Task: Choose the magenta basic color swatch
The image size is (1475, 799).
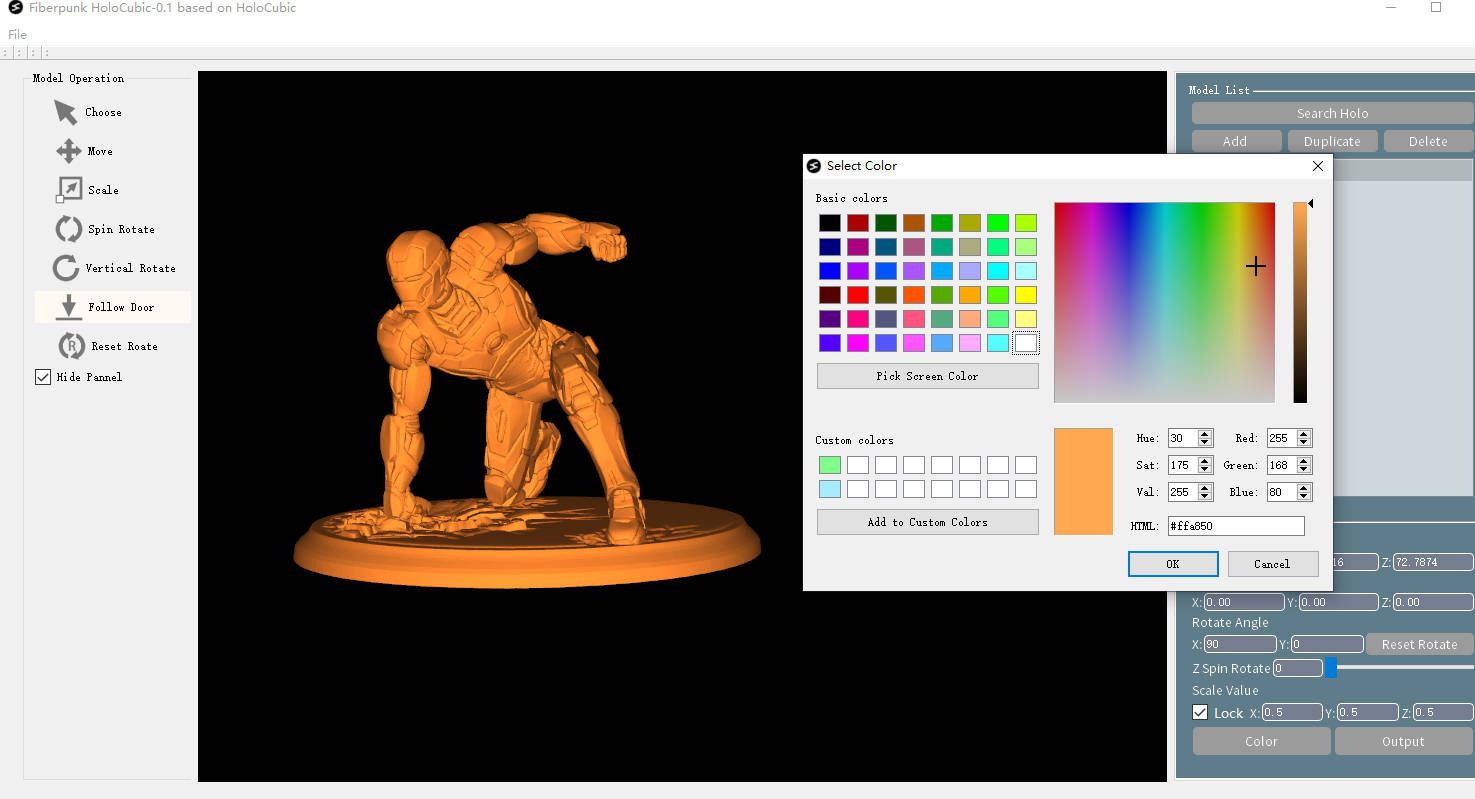Action: (x=858, y=343)
